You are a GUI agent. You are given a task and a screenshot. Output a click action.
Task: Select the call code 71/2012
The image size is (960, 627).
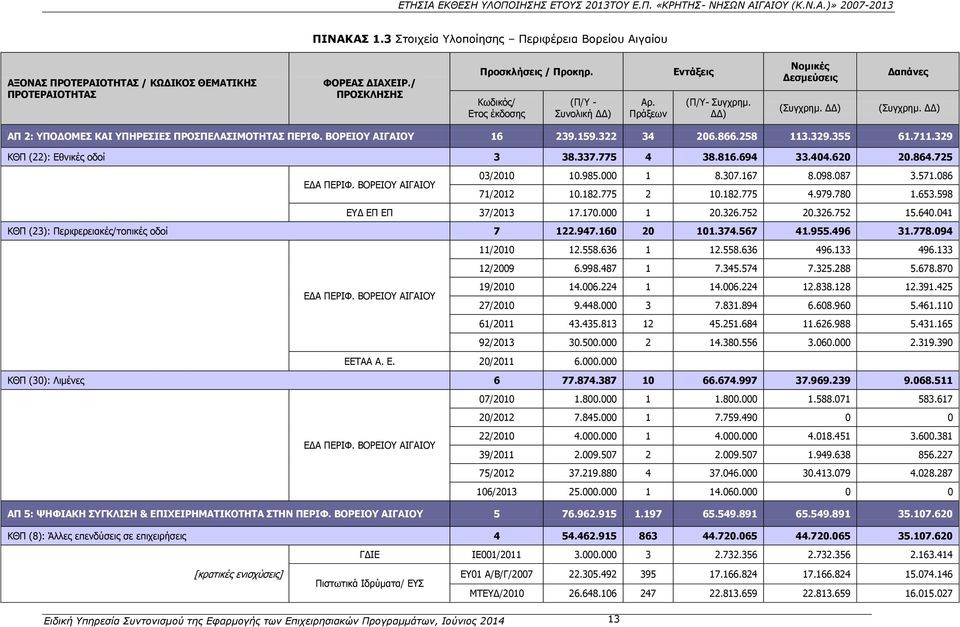click(497, 194)
